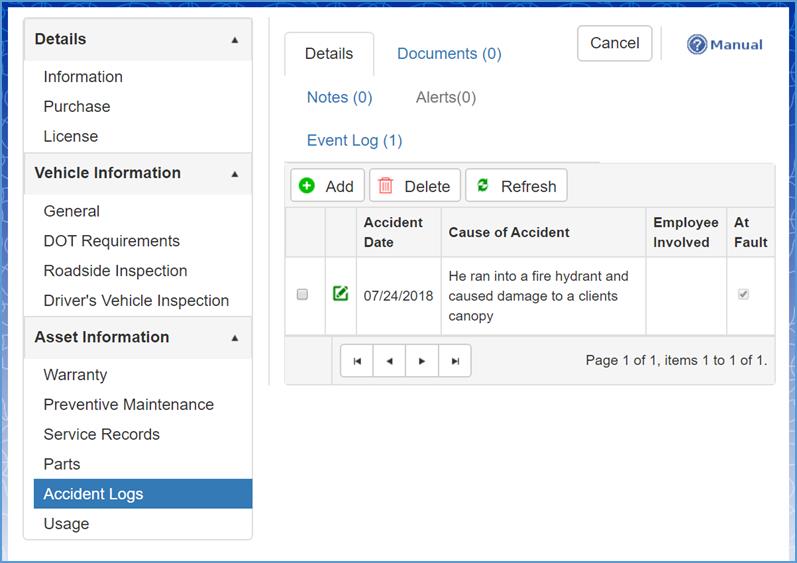This screenshot has width=797, height=563.
Task: Click the Add button with green plus
Action: 327,186
